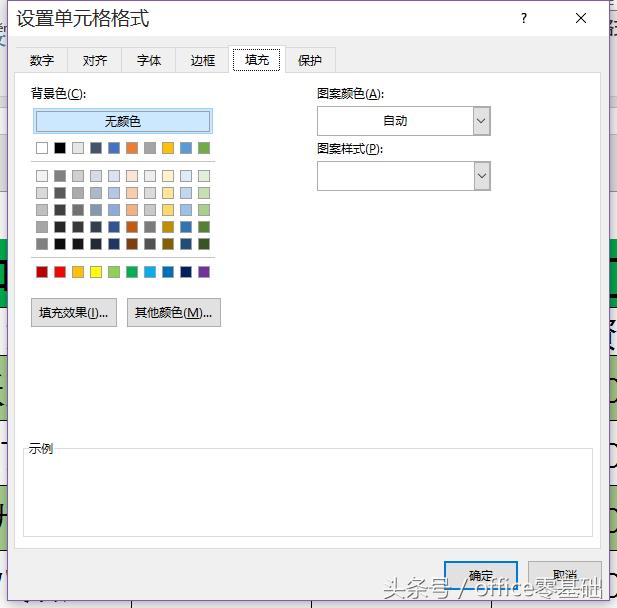The width and height of the screenshot is (617, 608).
Task: Confirm with the 确定 button
Action: click(x=480, y=576)
